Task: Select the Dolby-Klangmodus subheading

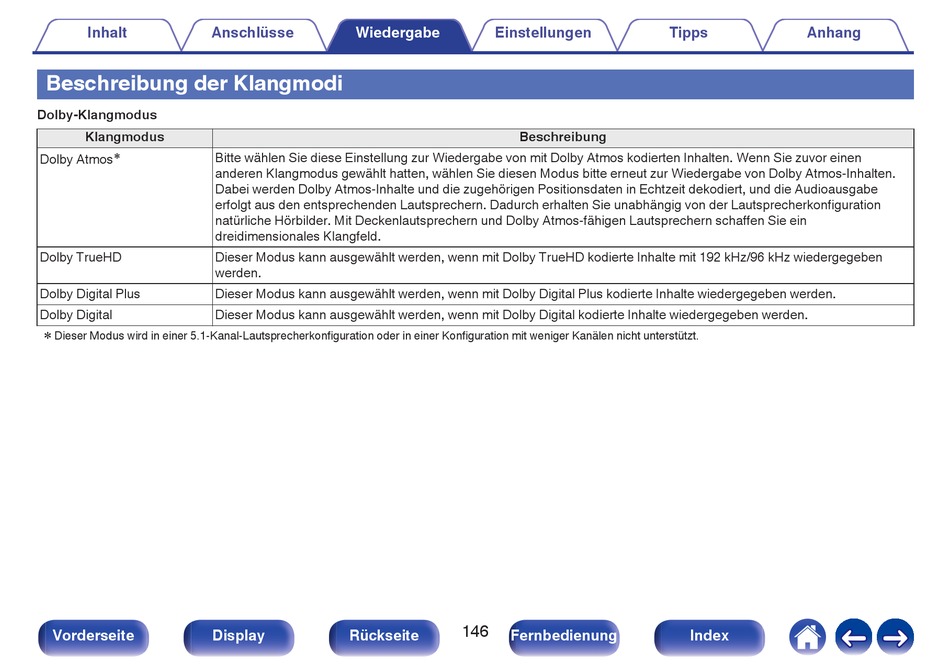Action: click(x=97, y=115)
